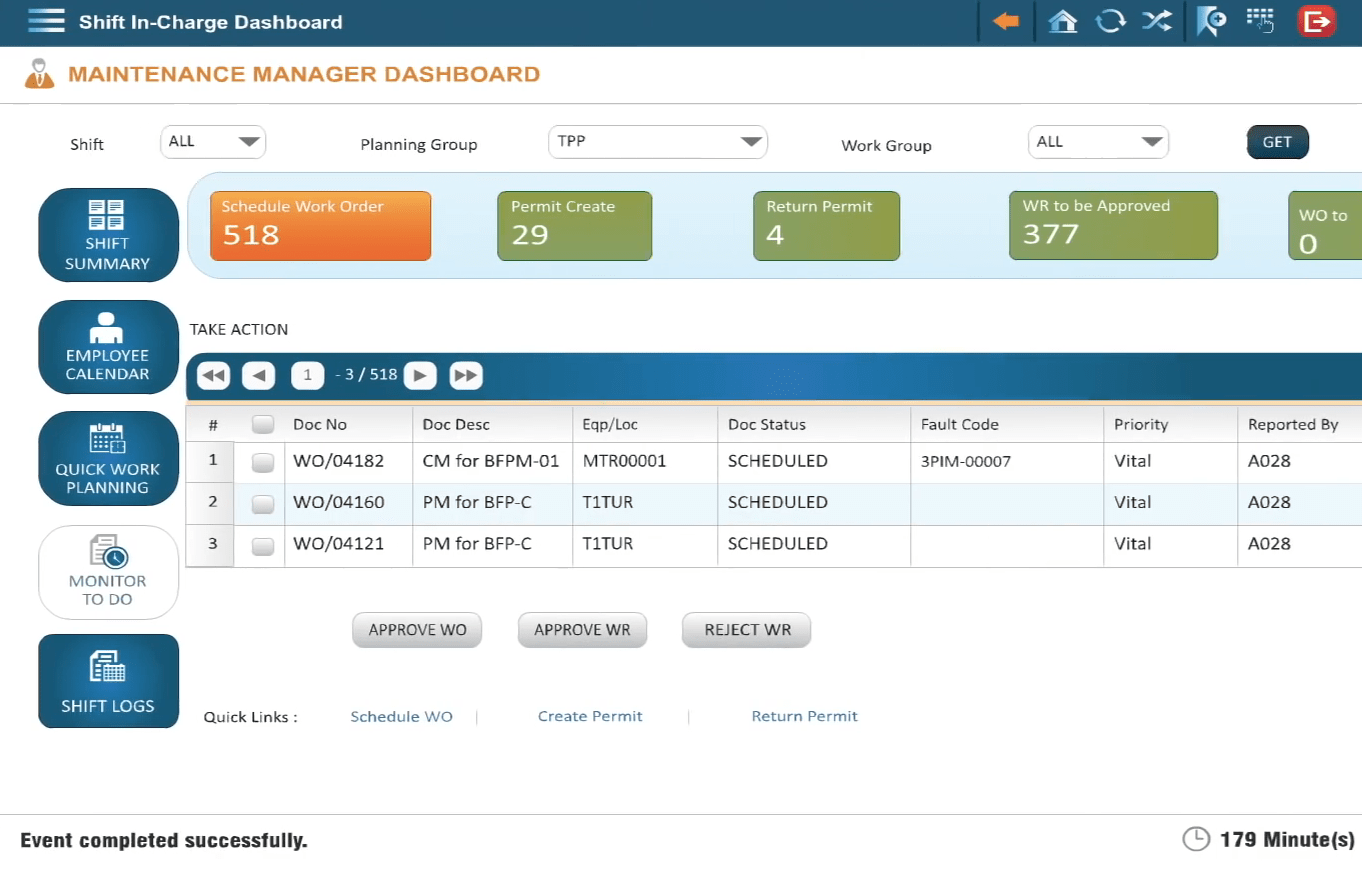1362x870 pixels.
Task: Select checkbox for WO/04182 row
Action: pos(262,462)
